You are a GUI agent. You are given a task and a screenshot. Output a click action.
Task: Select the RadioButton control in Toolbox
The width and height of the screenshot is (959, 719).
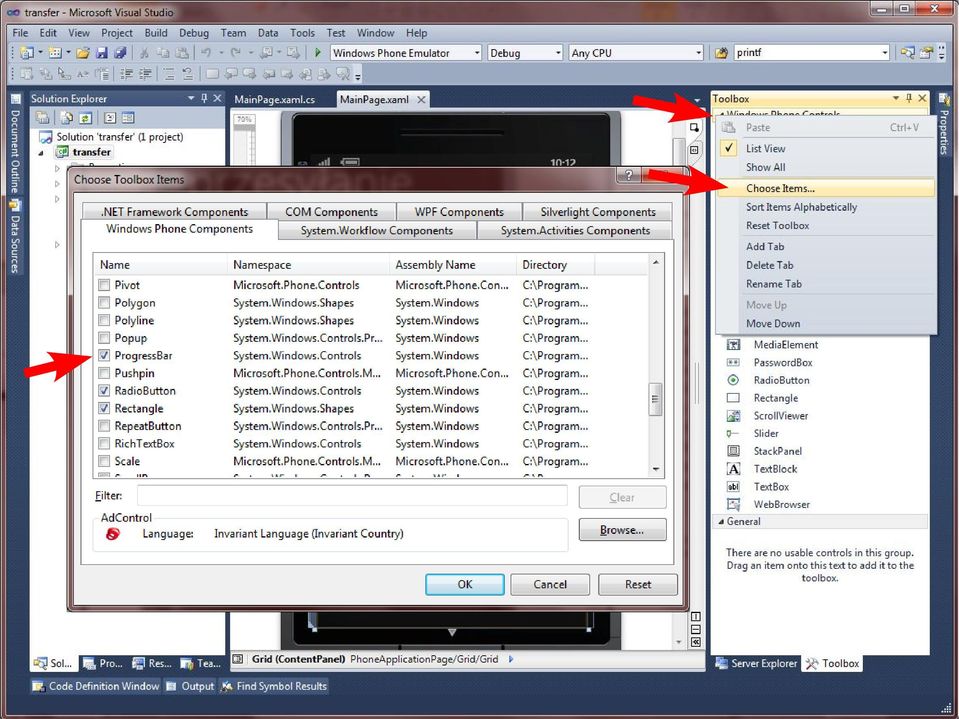coord(781,380)
